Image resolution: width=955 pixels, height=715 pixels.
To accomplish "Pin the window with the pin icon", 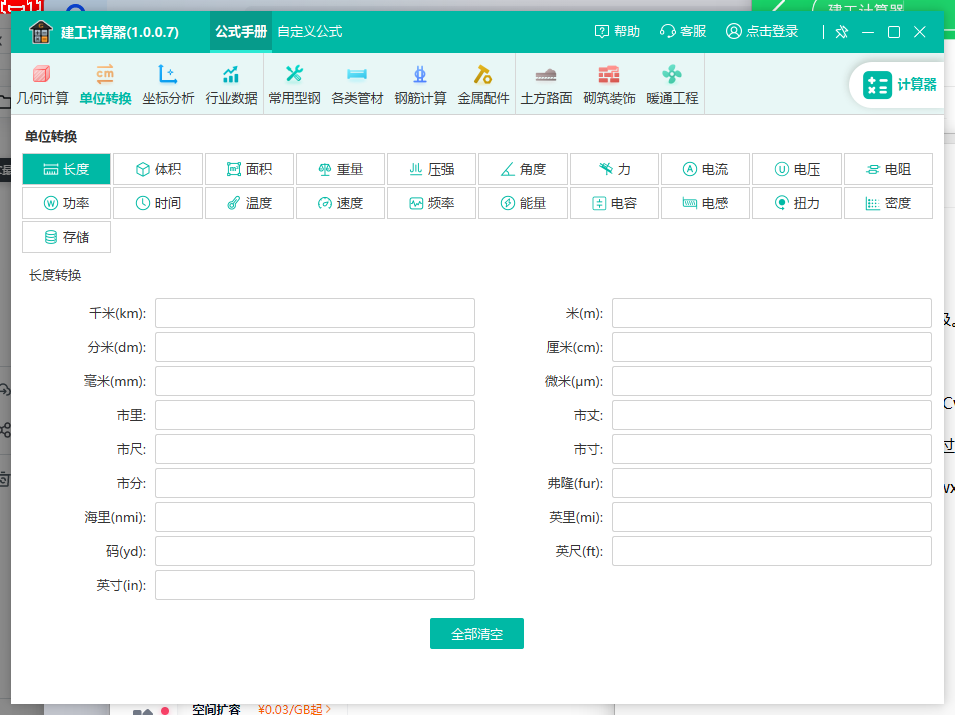I will (x=842, y=32).
